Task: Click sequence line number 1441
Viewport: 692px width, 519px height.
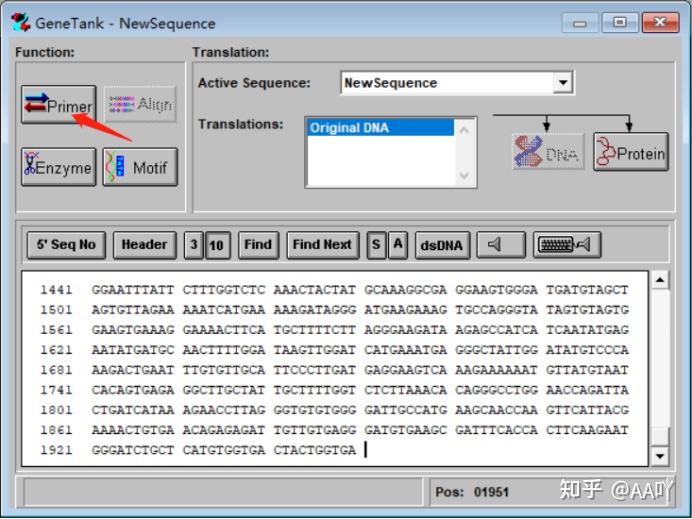Action: tap(56, 290)
